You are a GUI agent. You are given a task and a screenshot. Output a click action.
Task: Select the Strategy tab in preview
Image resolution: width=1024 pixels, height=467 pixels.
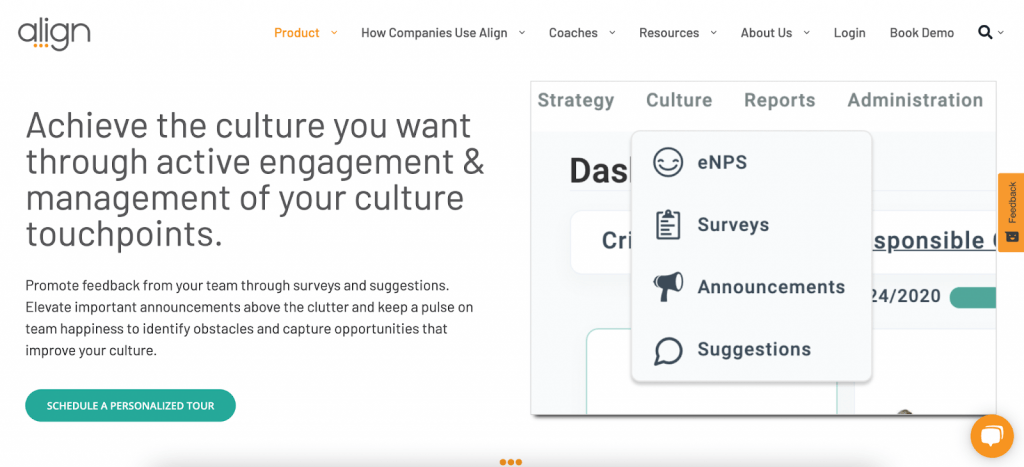pos(575,100)
